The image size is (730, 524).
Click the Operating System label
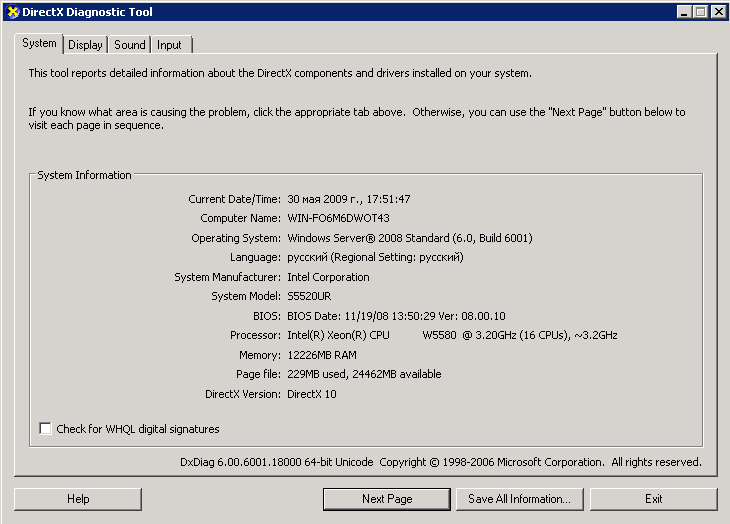click(x=236, y=238)
